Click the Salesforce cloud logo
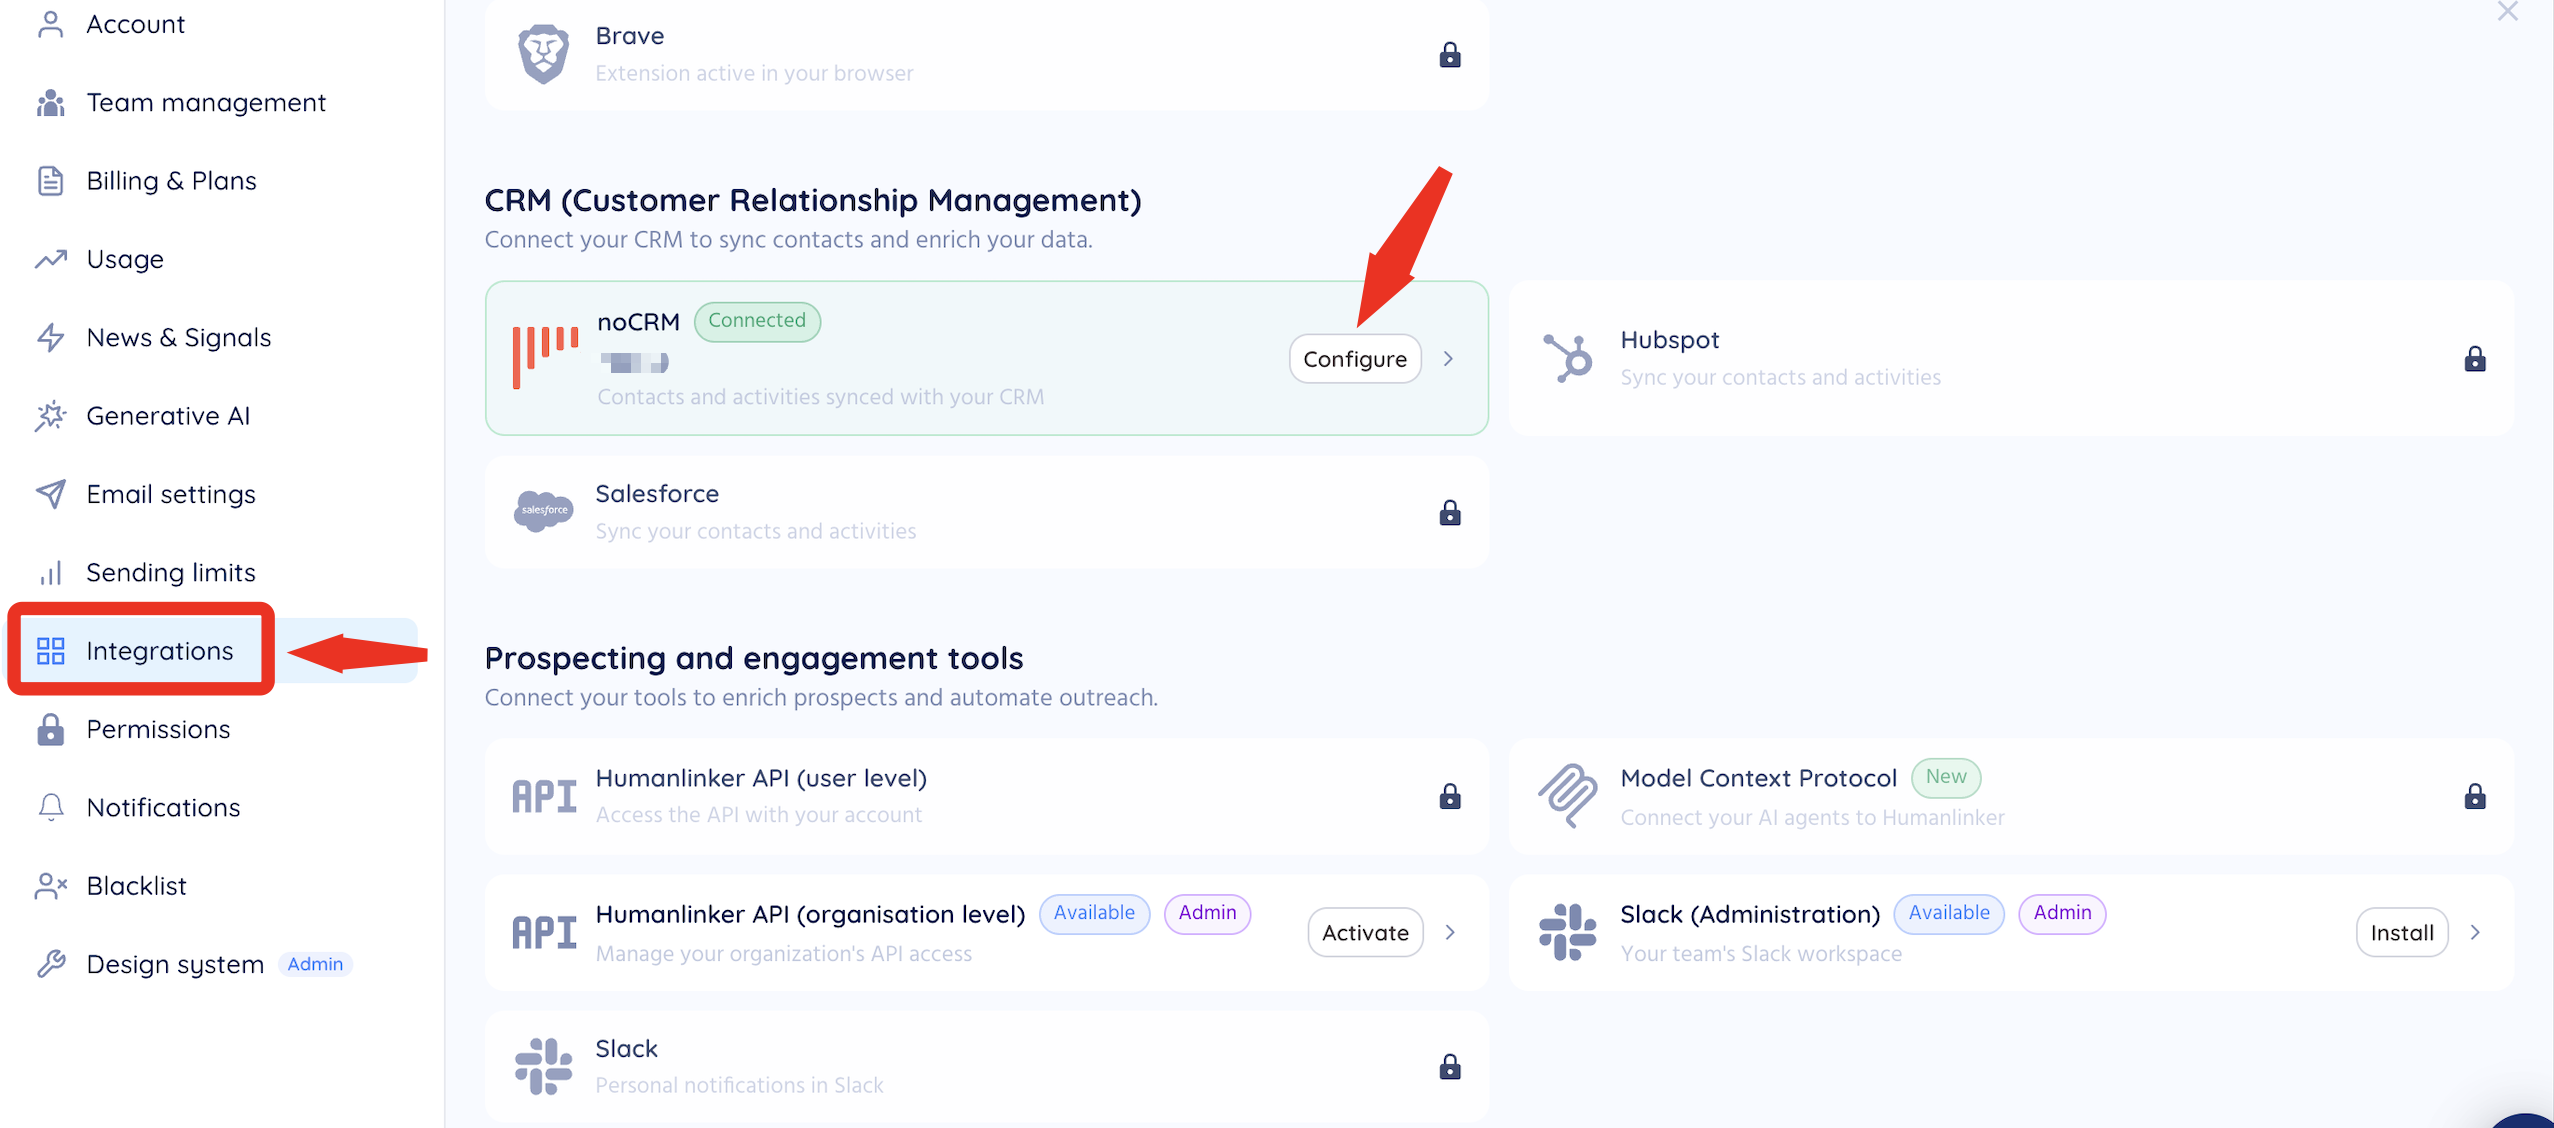 pos(543,511)
